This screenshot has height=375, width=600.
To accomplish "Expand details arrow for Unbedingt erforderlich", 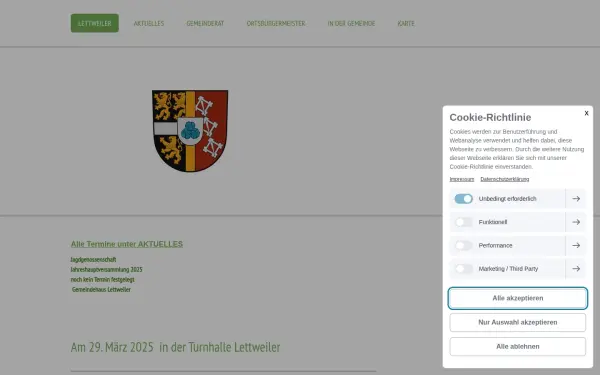I will tap(576, 199).
